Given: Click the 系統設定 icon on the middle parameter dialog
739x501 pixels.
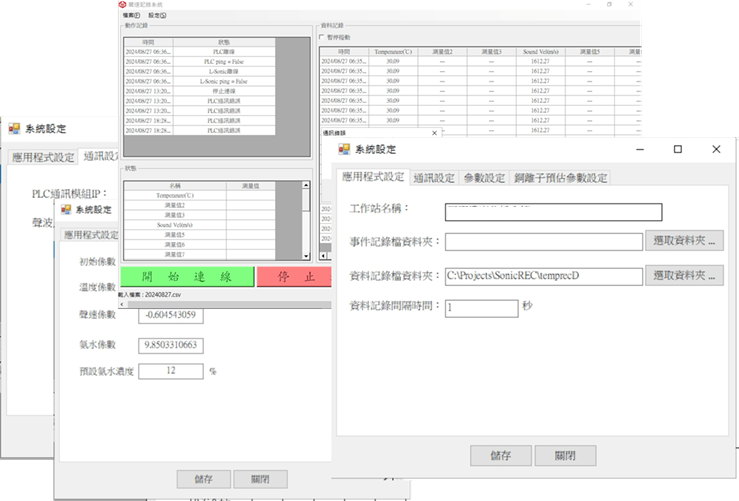Looking at the screenshot, I should (x=68, y=210).
